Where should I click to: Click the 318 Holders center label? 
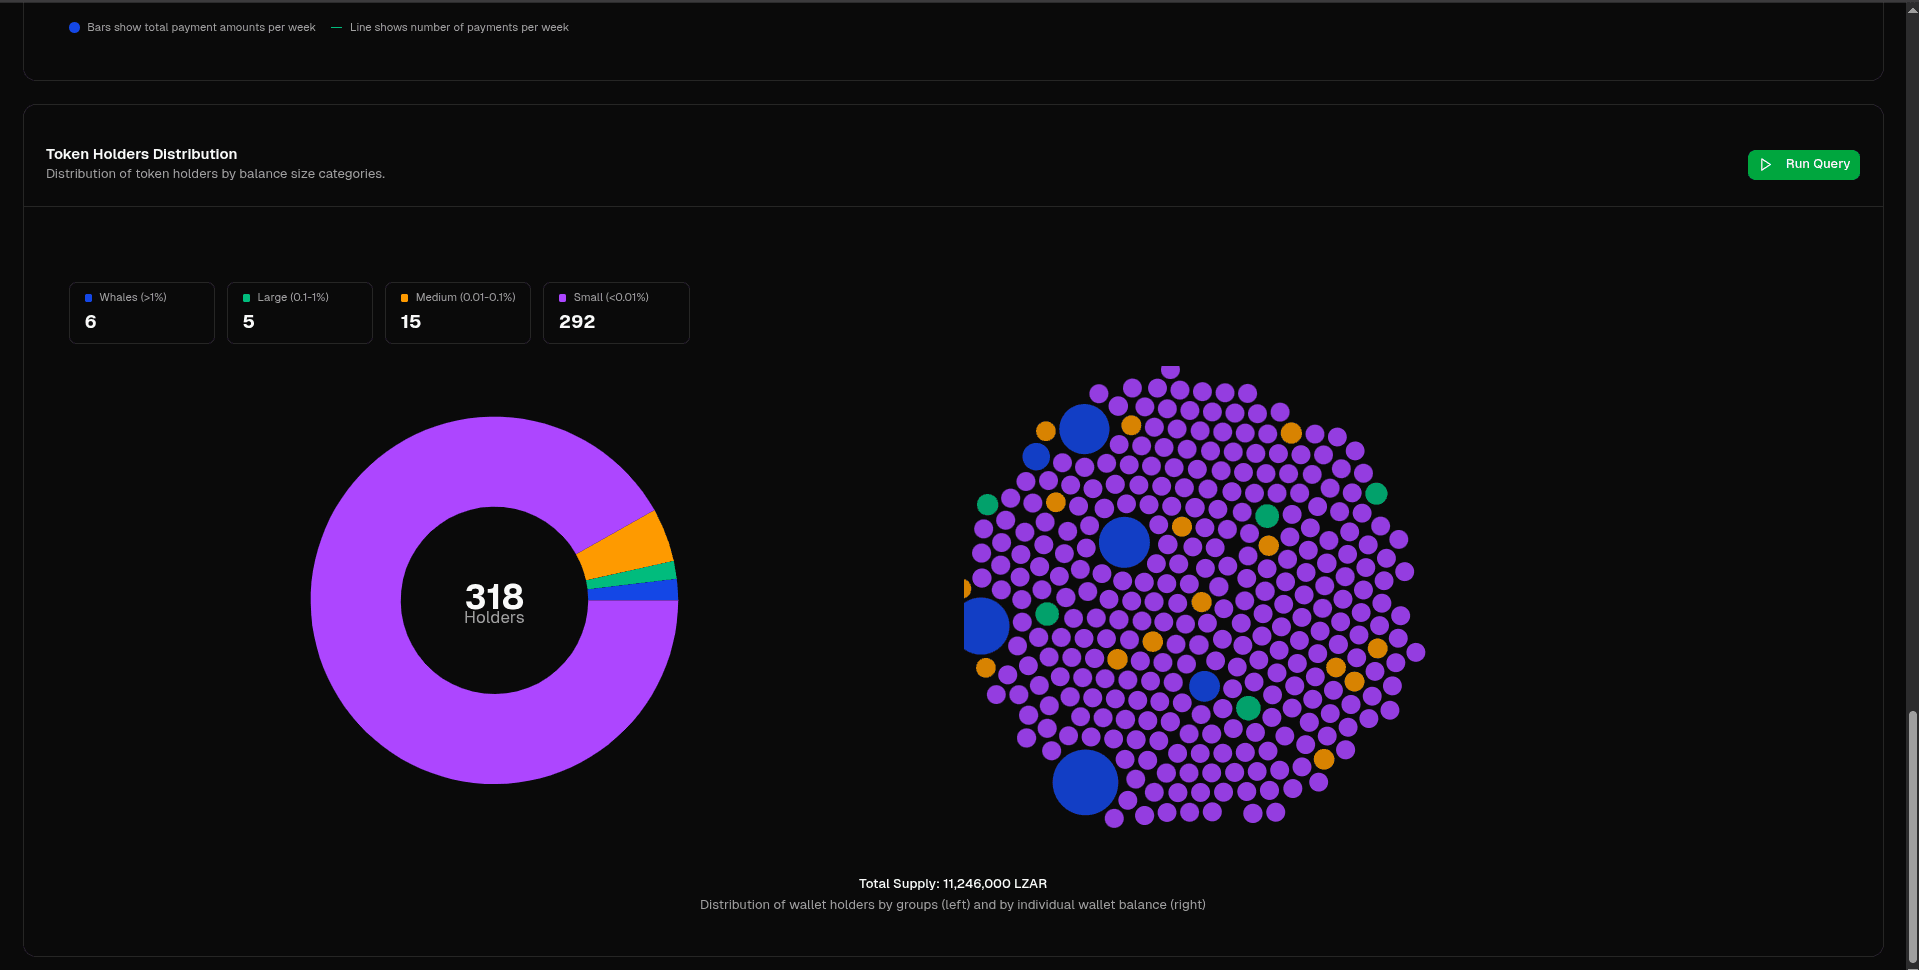(494, 603)
